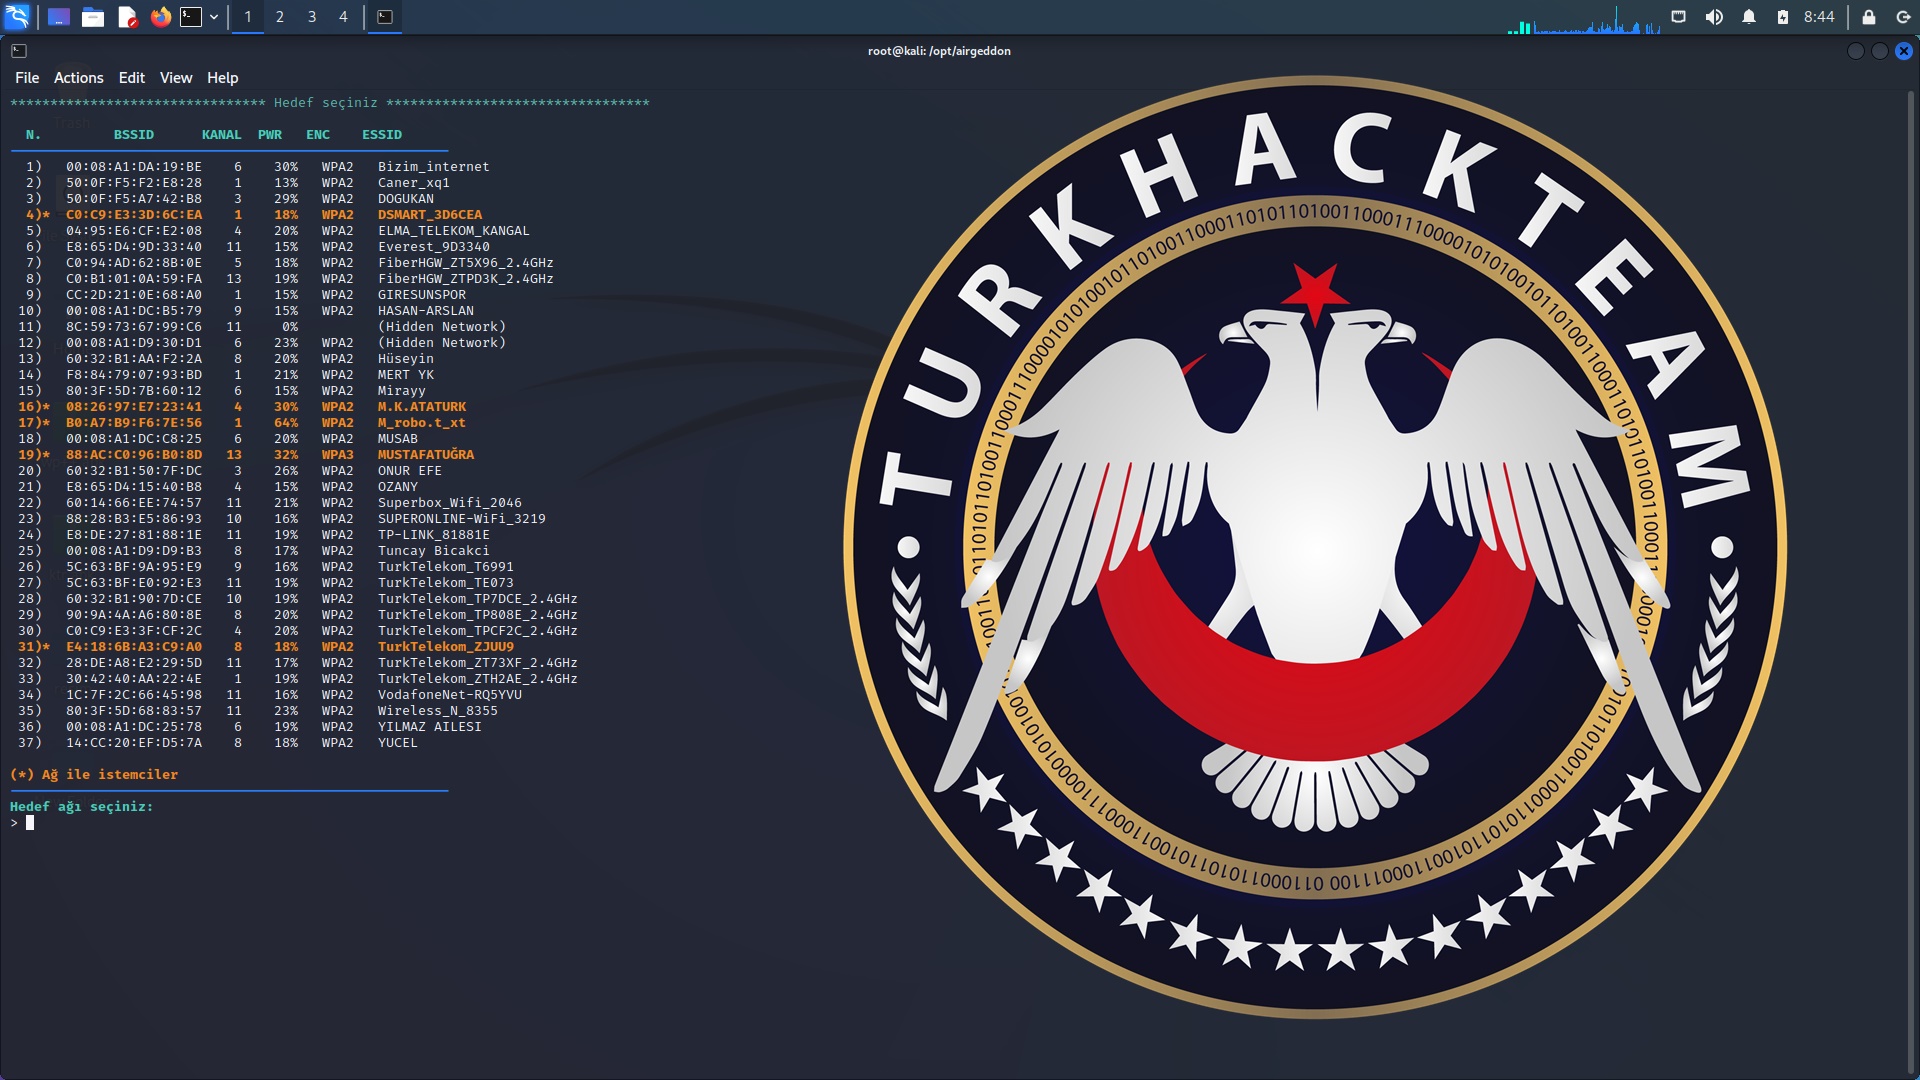
Task: Open the File menu
Action: pos(27,78)
